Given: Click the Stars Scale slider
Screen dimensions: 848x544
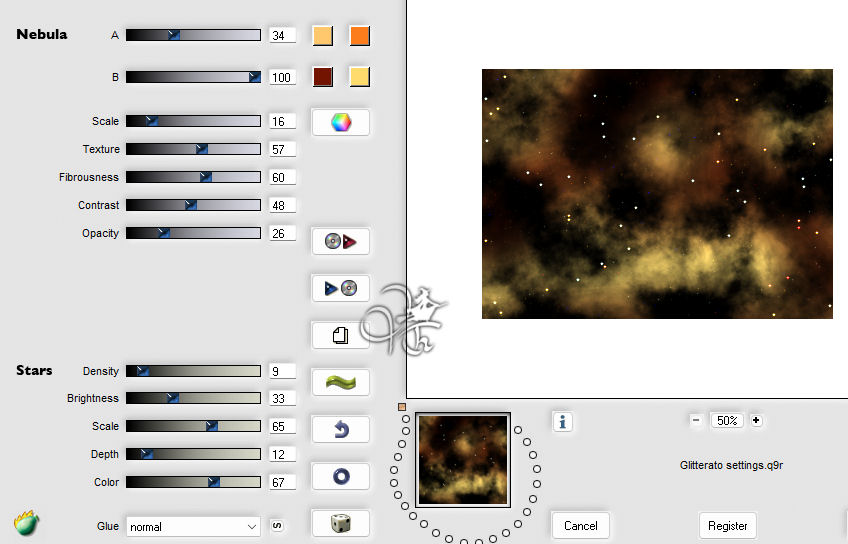Looking at the screenshot, I should (x=193, y=426).
